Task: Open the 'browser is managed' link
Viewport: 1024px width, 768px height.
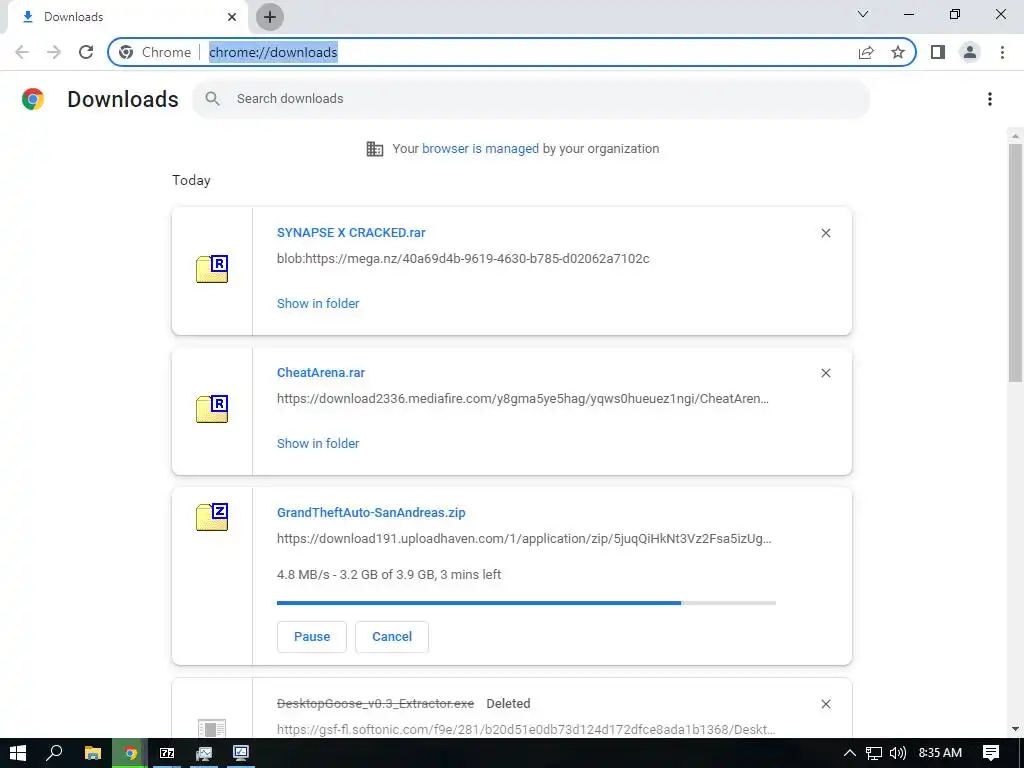Action: pos(480,149)
